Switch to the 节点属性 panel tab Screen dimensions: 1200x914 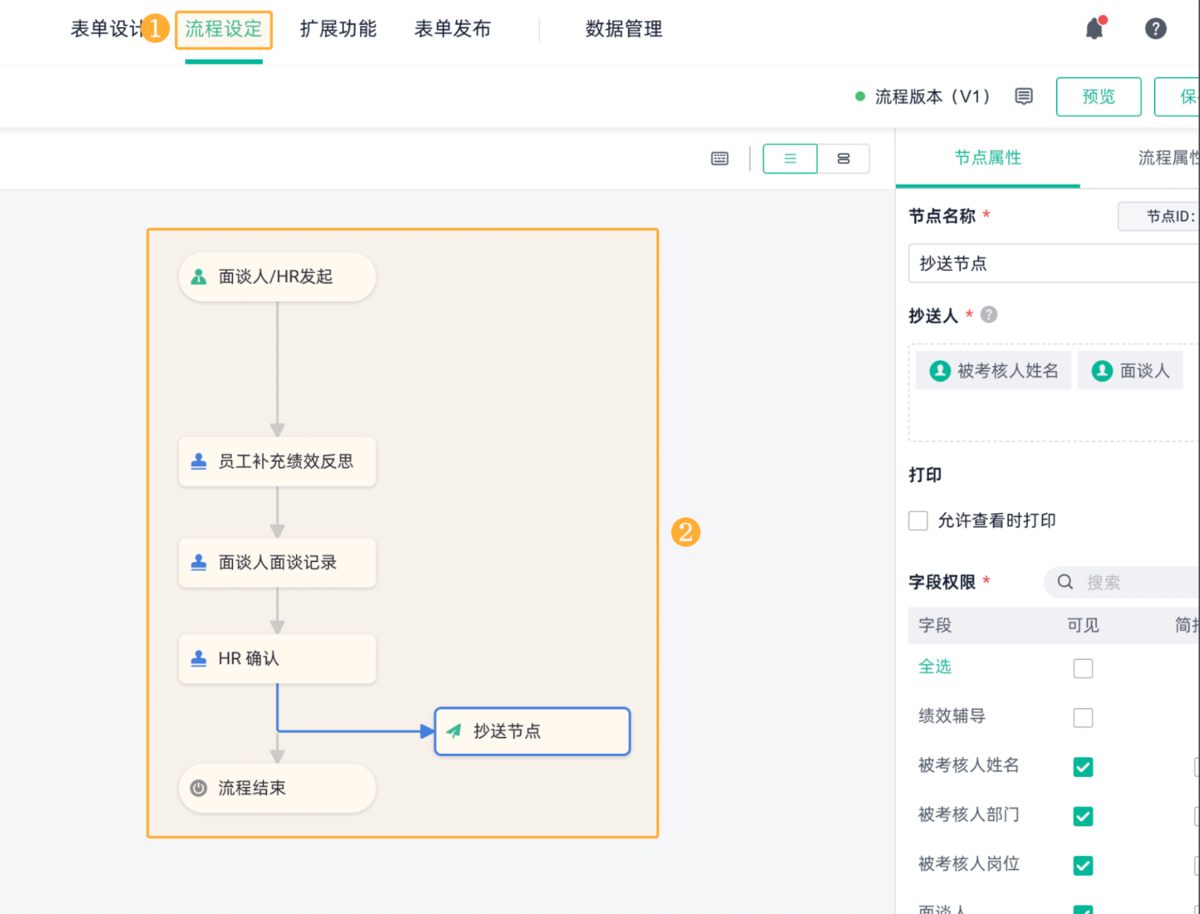[987, 158]
